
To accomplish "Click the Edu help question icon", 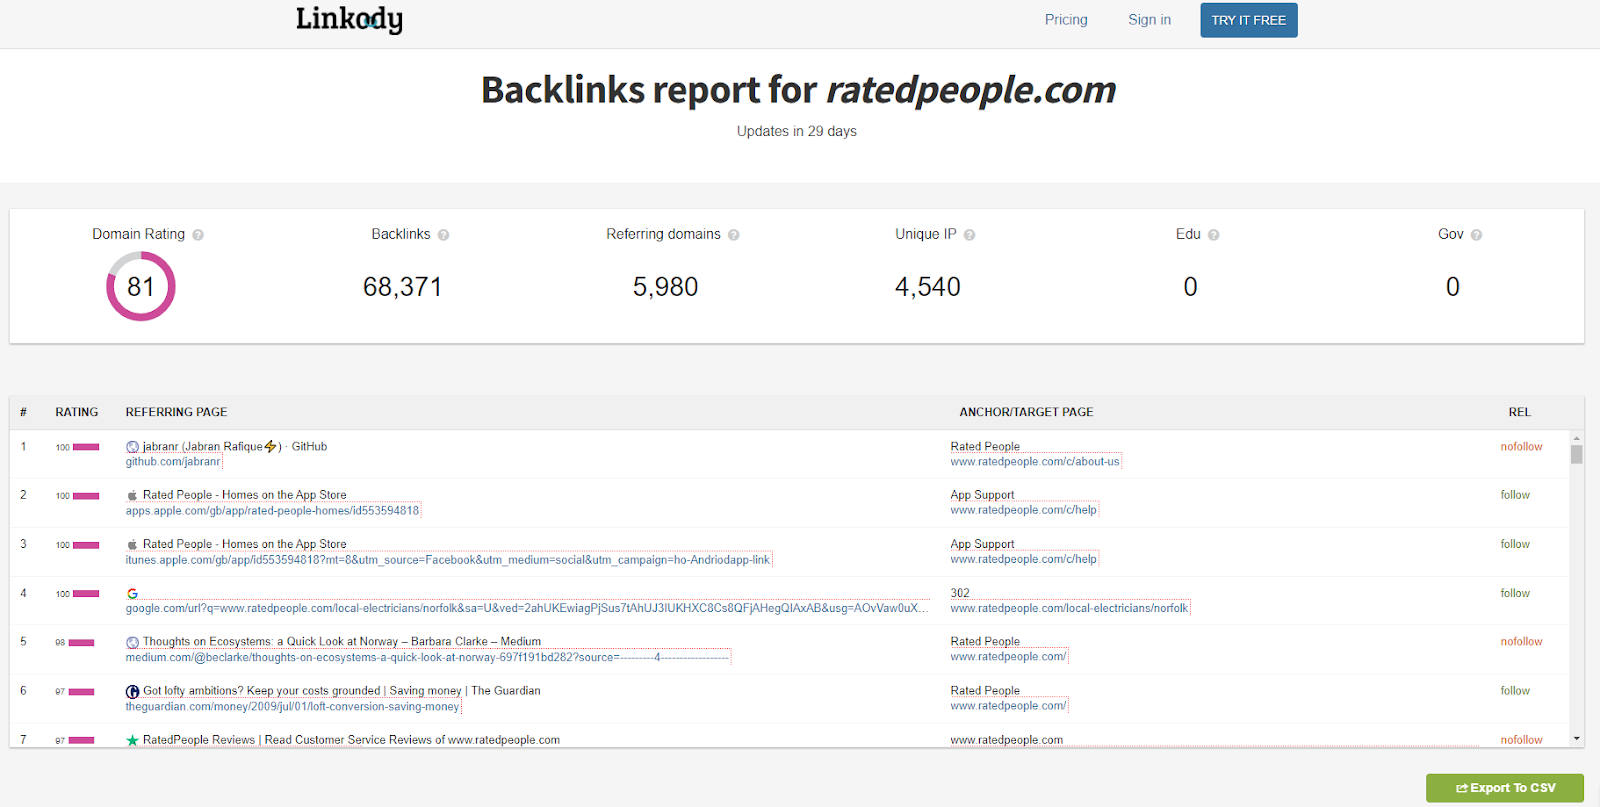I will (1213, 235).
